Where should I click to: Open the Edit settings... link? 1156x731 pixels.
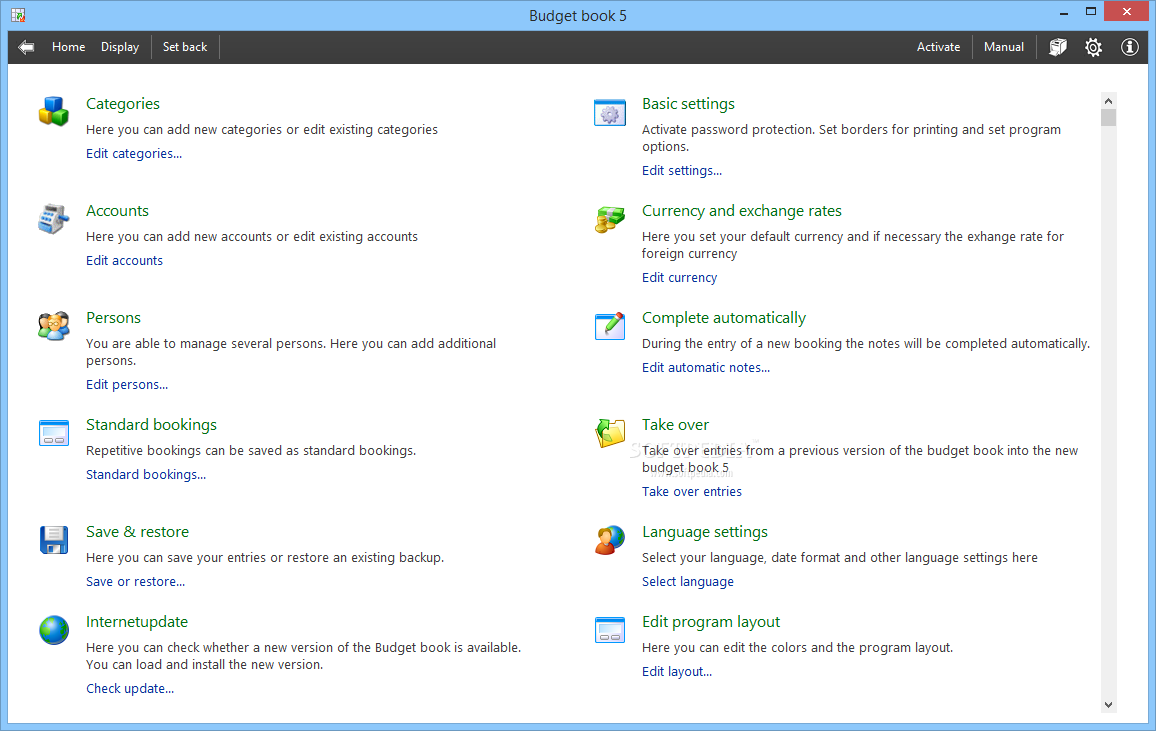pos(682,170)
